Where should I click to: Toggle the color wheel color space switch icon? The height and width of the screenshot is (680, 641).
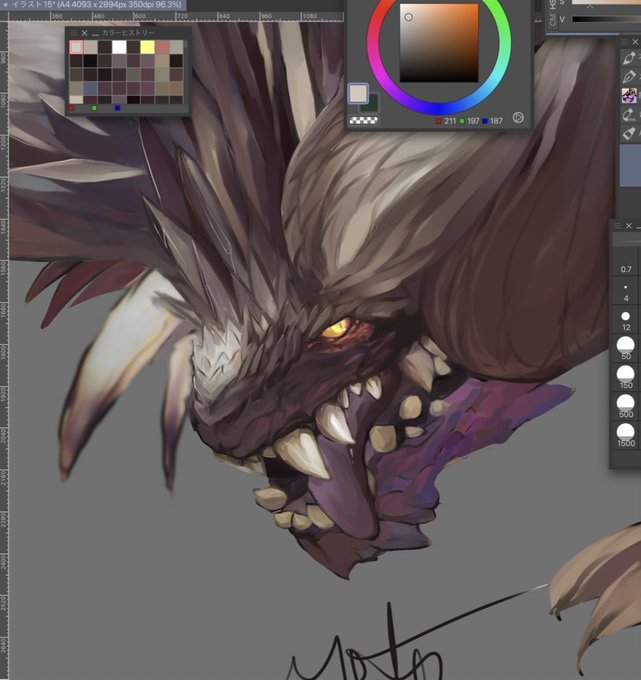(518, 118)
